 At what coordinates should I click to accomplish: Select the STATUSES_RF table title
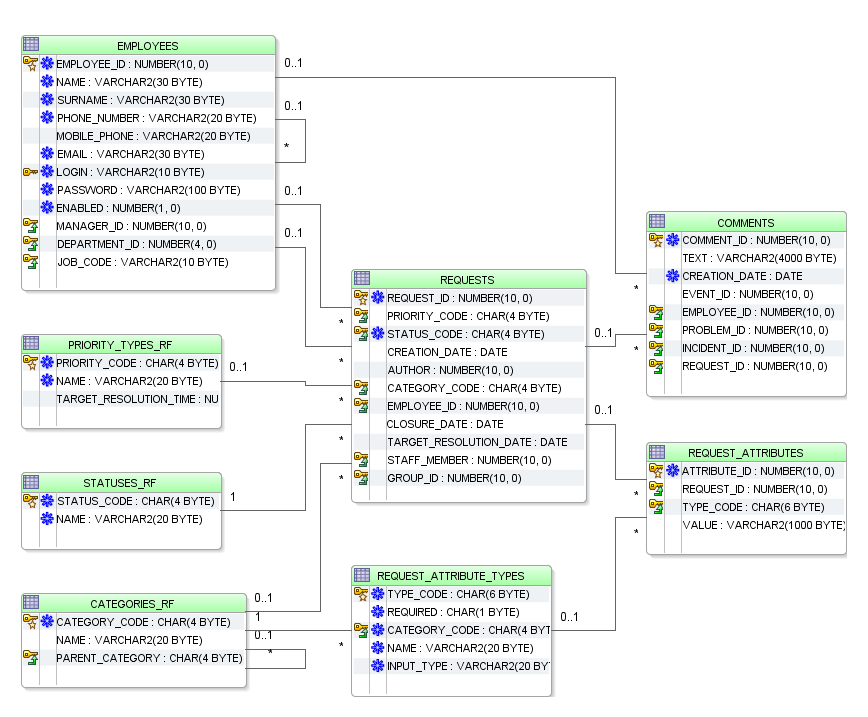point(120,483)
